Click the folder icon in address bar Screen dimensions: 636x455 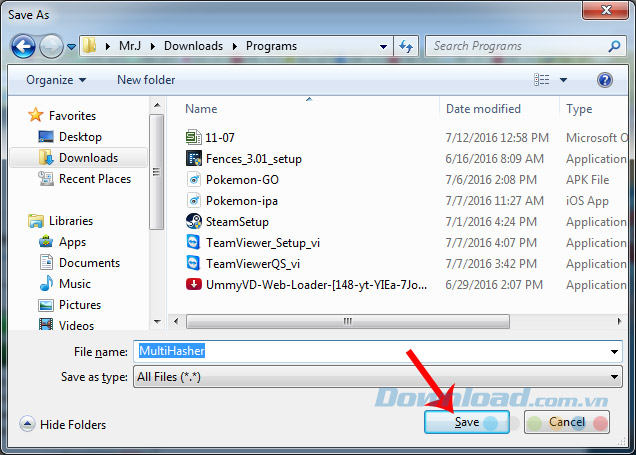click(x=89, y=46)
